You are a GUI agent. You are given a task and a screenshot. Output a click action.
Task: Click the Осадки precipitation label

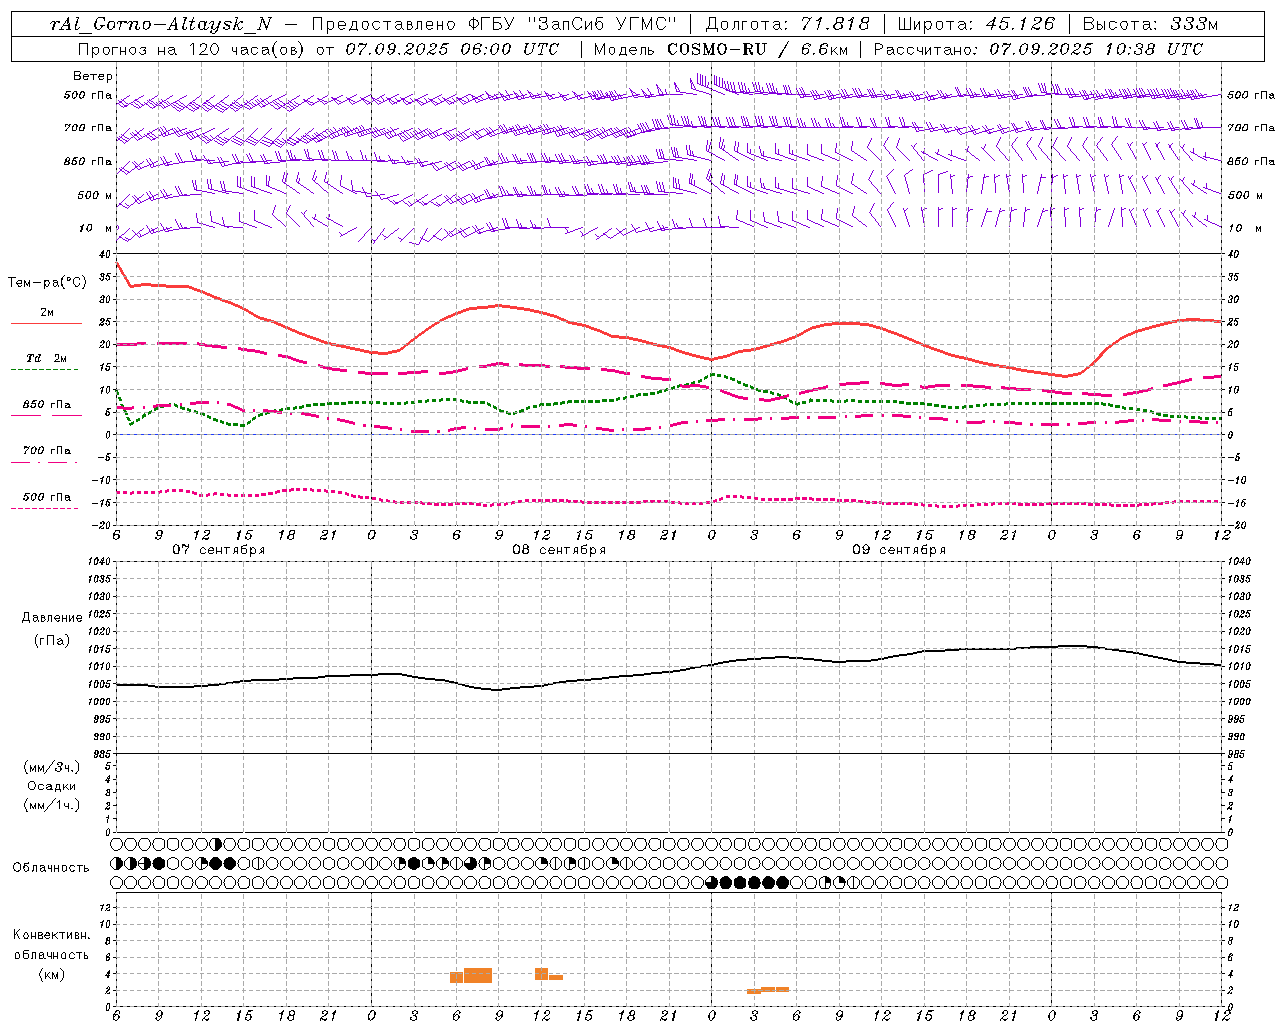coord(52,786)
